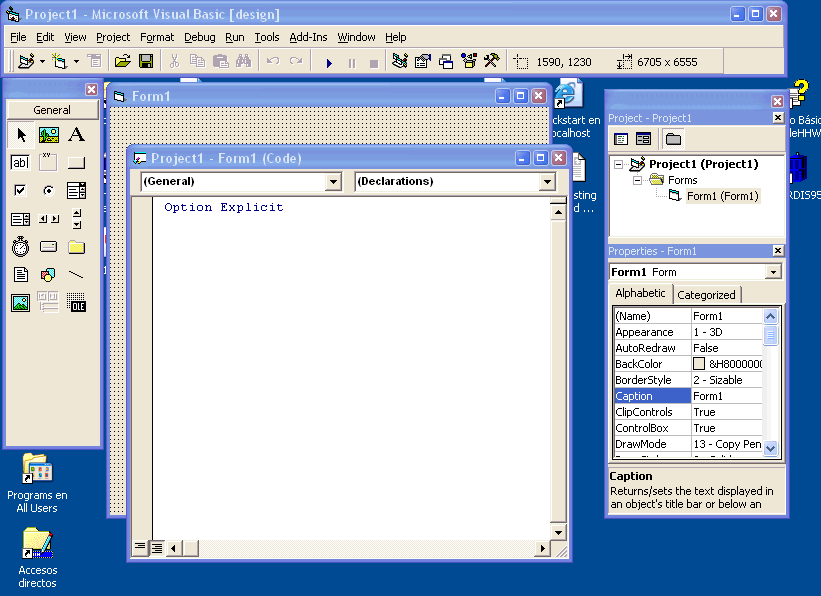
Task: Pick the OptionButton control from the toolbox
Action: [48, 190]
